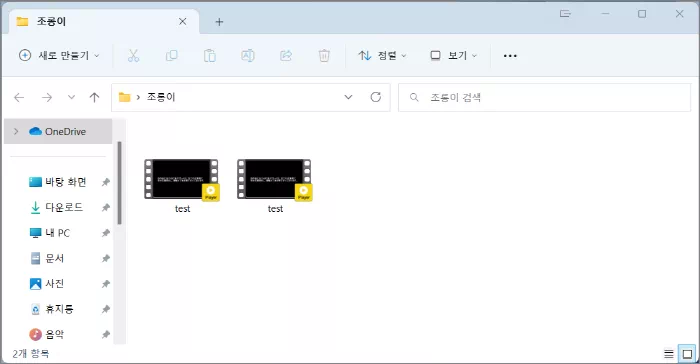The height and width of the screenshot is (364, 700).
Task: Click the Rename icon in toolbar
Action: (248, 56)
